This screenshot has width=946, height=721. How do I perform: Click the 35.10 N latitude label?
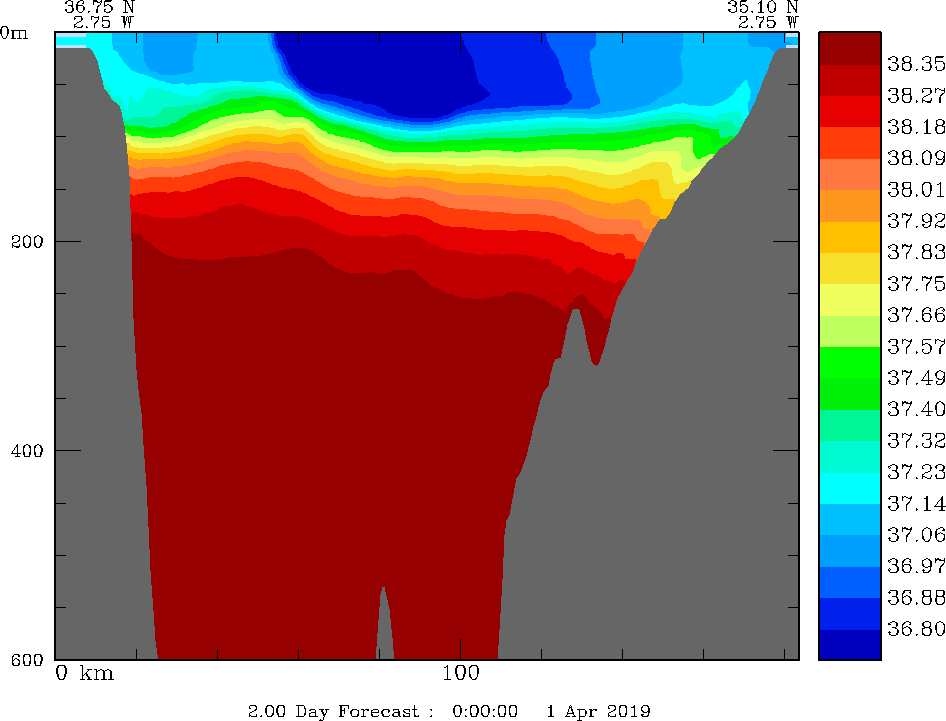click(762, 6)
